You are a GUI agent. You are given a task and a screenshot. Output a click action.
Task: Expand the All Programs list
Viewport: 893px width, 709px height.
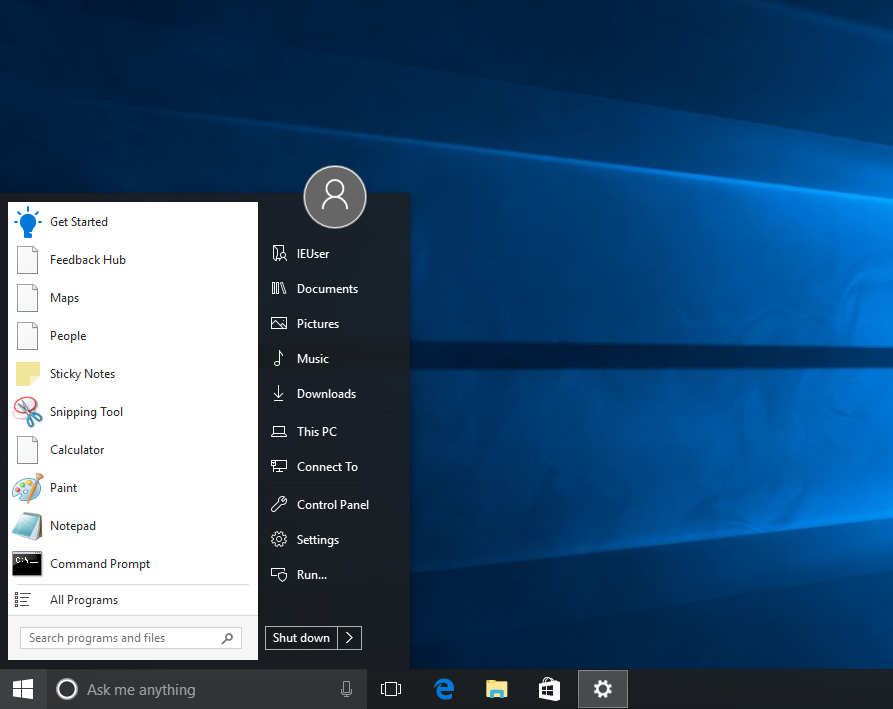point(84,600)
